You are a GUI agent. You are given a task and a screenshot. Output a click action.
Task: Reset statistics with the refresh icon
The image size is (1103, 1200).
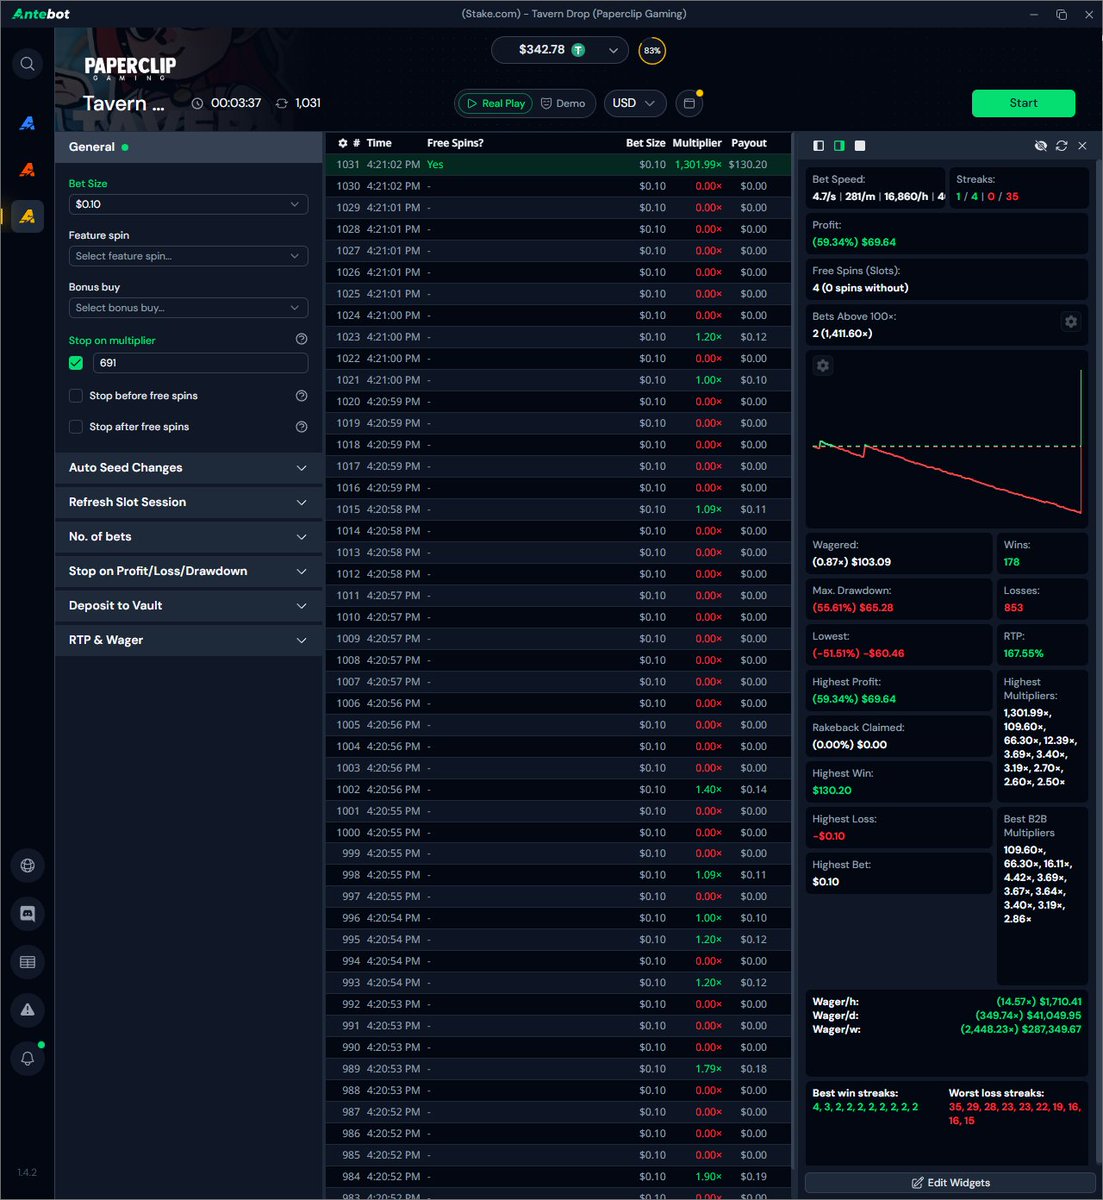coord(1061,146)
